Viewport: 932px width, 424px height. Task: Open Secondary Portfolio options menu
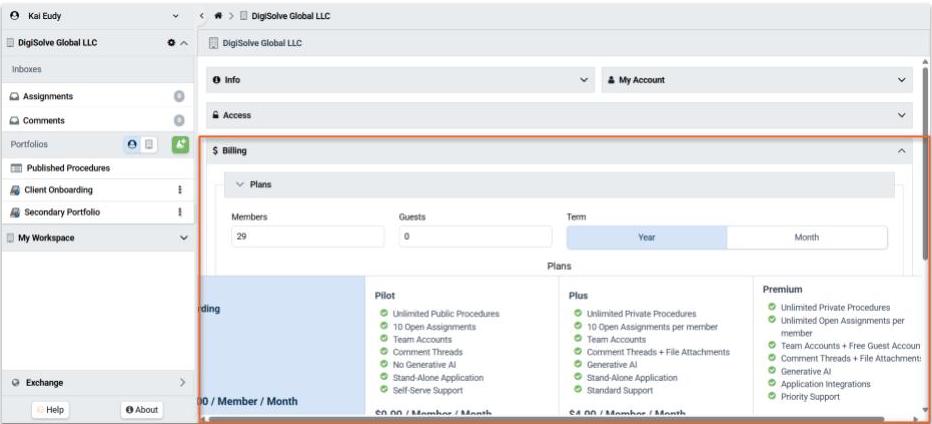click(180, 212)
